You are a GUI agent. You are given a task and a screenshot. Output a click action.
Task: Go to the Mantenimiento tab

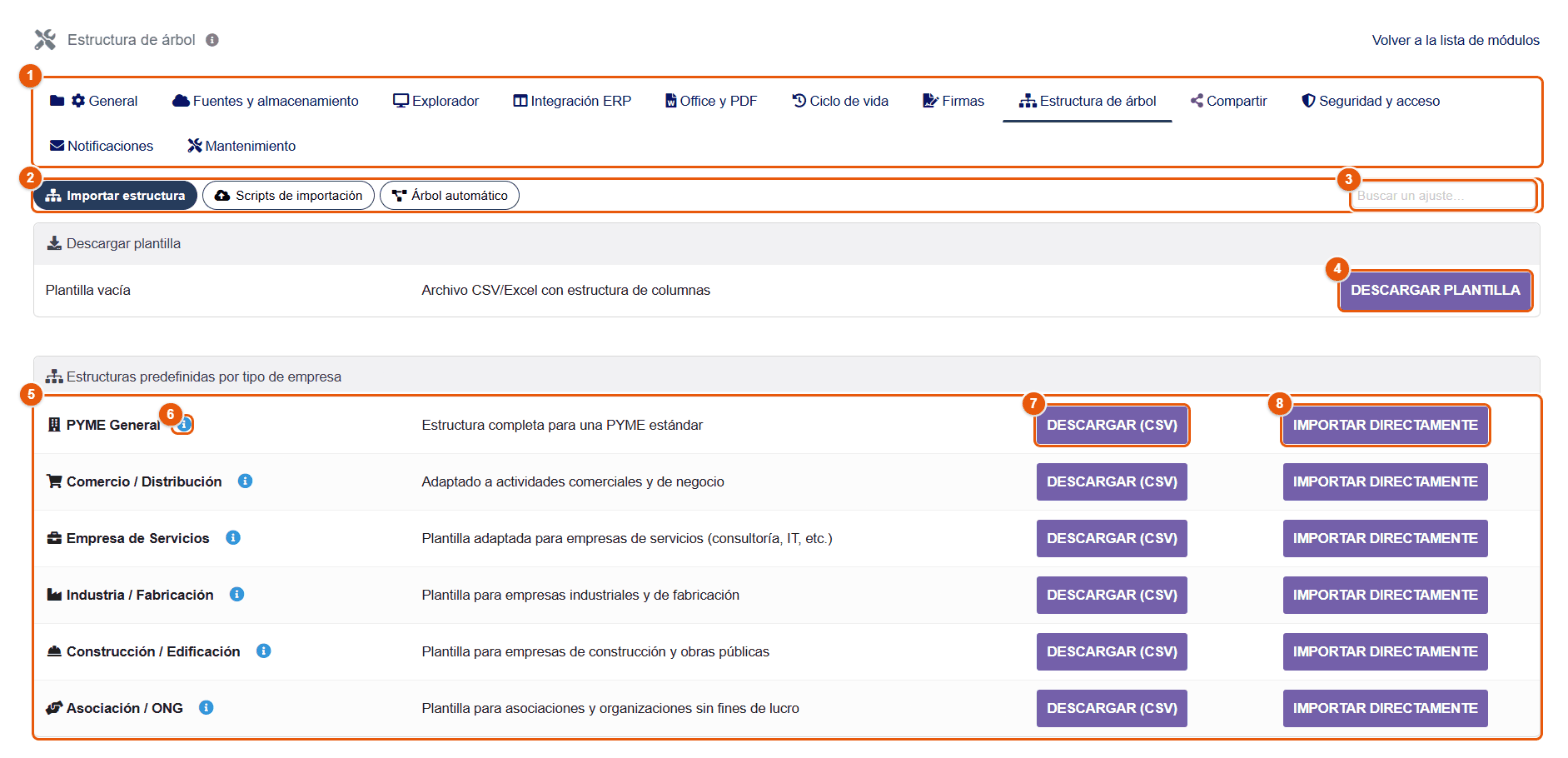click(x=242, y=146)
